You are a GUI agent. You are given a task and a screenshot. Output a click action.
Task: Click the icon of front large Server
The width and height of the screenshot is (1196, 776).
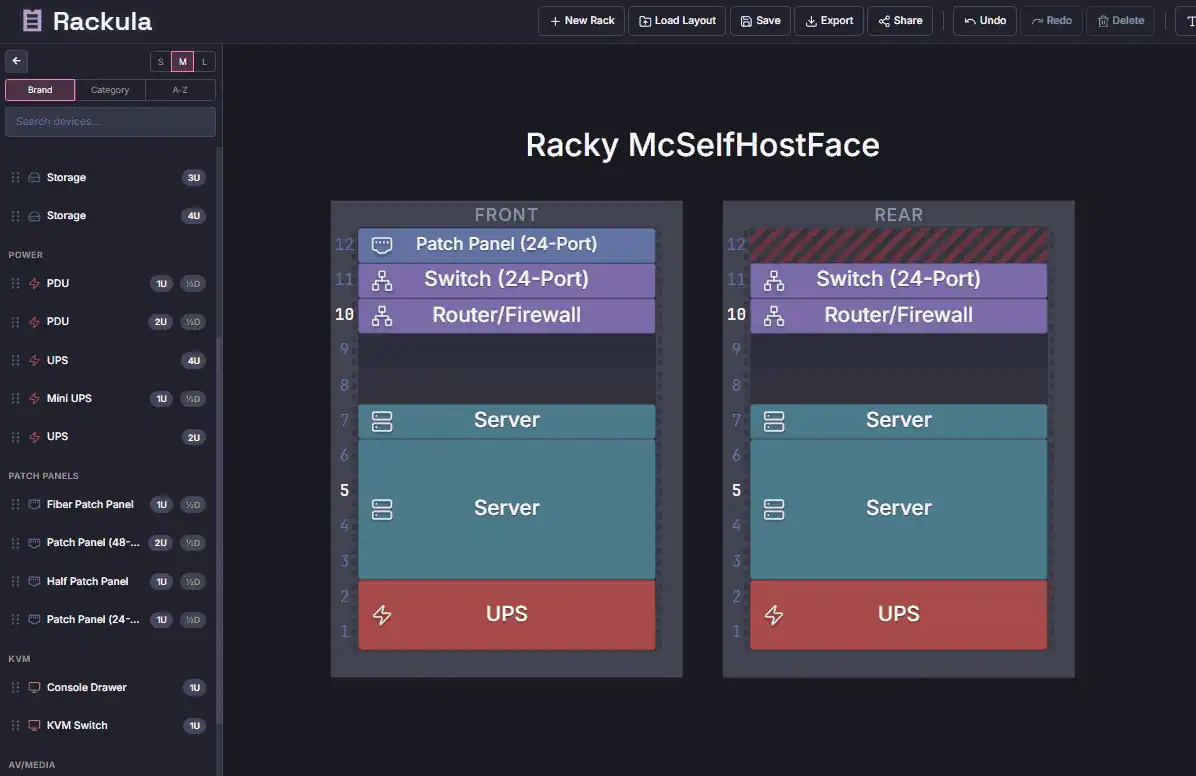point(382,509)
